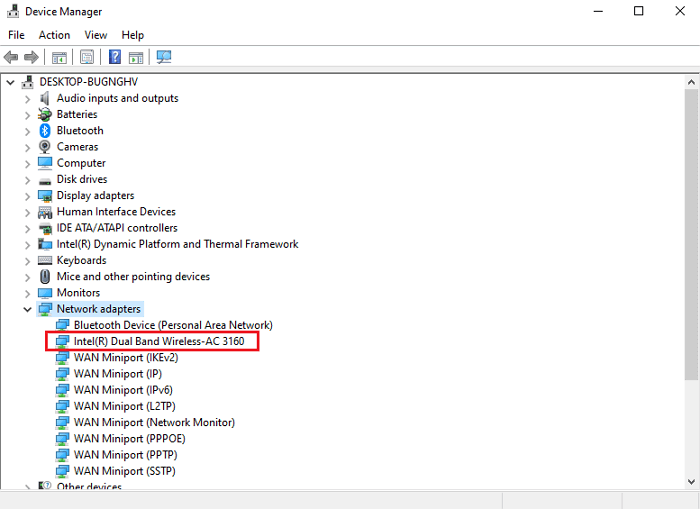Collapse the Network adapters category

27,310
